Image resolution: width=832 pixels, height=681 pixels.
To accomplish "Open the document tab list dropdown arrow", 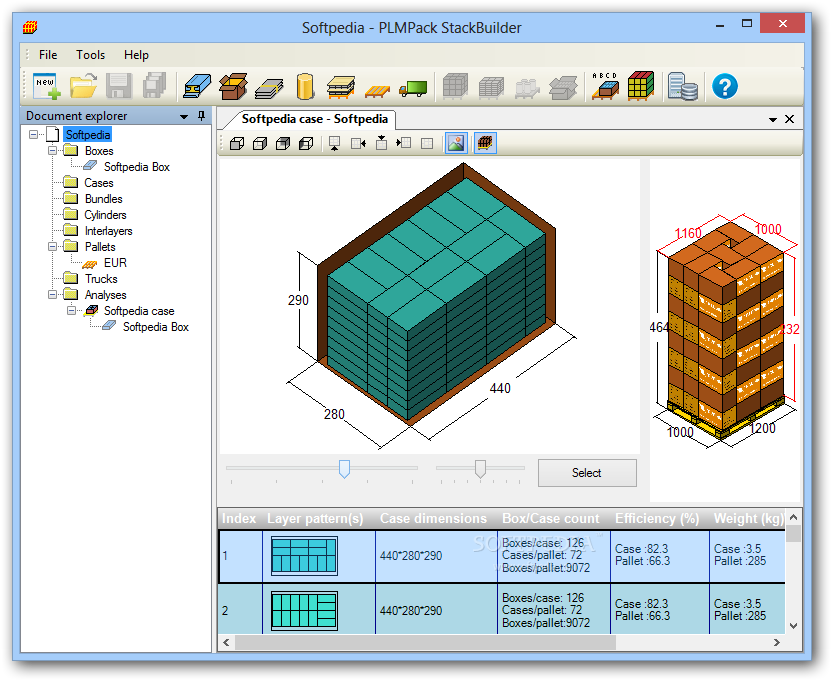I will pos(773,119).
